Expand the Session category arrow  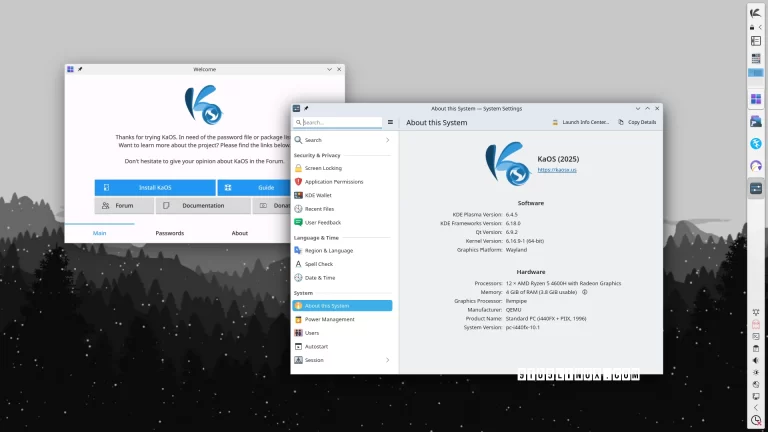[x=387, y=360]
